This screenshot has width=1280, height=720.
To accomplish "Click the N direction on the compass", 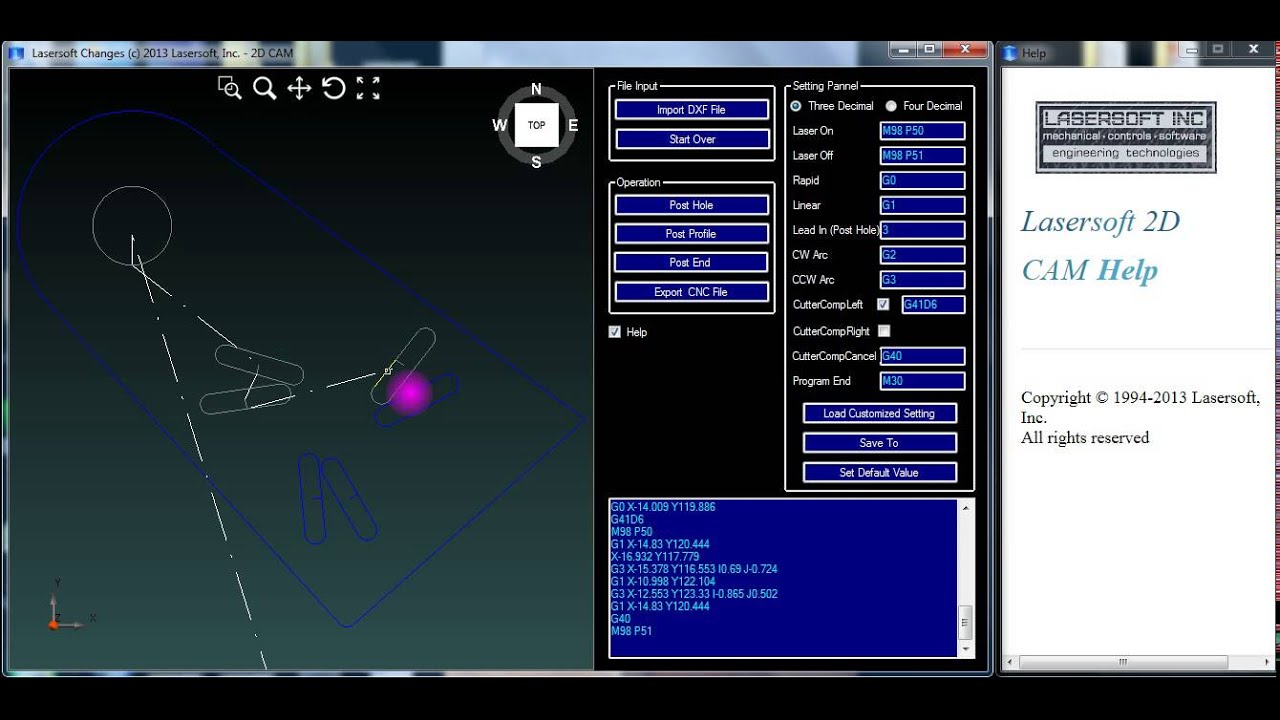I will [x=536, y=89].
